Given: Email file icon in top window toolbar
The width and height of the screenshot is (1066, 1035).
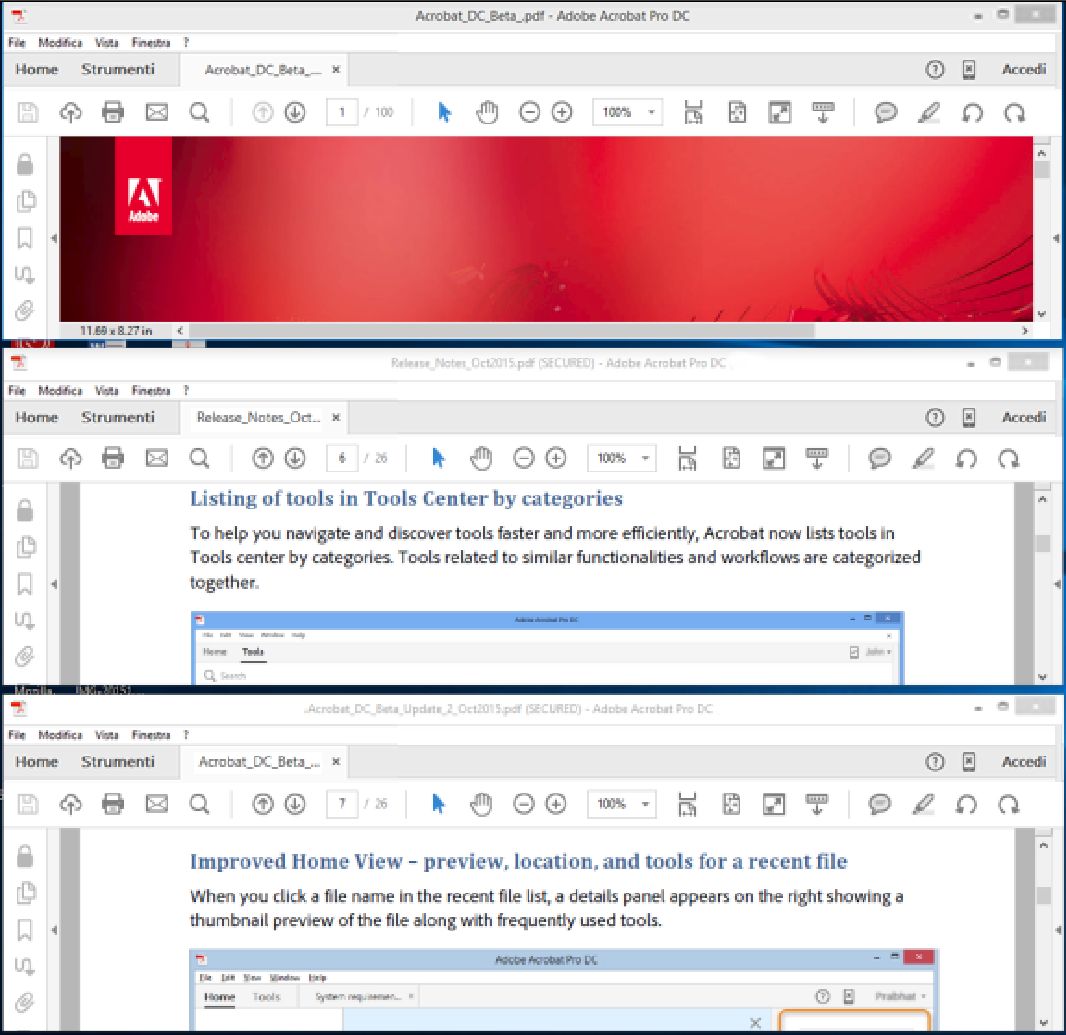Looking at the screenshot, I should point(156,112).
